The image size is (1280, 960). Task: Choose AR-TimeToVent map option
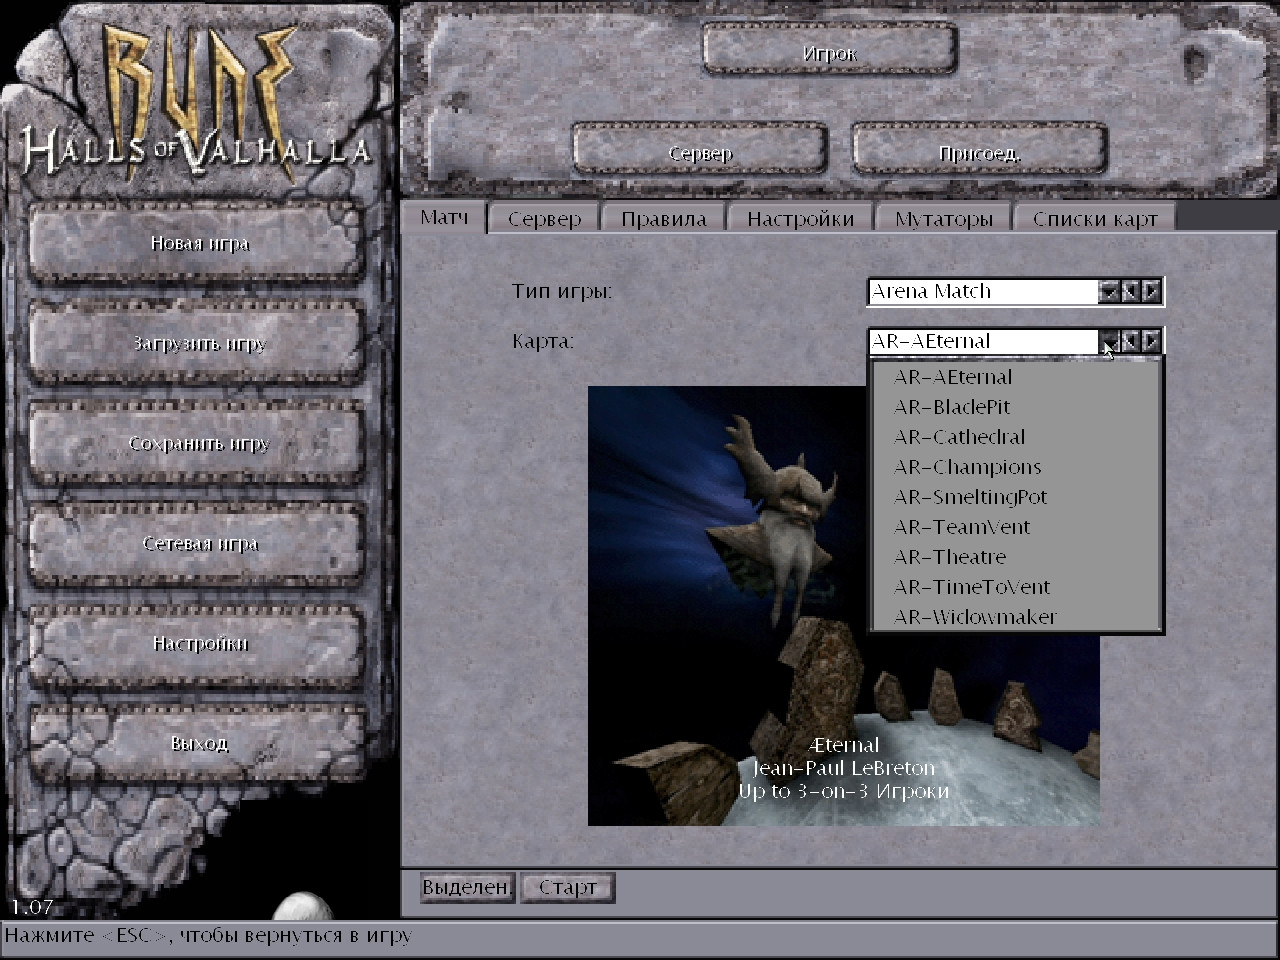pos(1016,587)
